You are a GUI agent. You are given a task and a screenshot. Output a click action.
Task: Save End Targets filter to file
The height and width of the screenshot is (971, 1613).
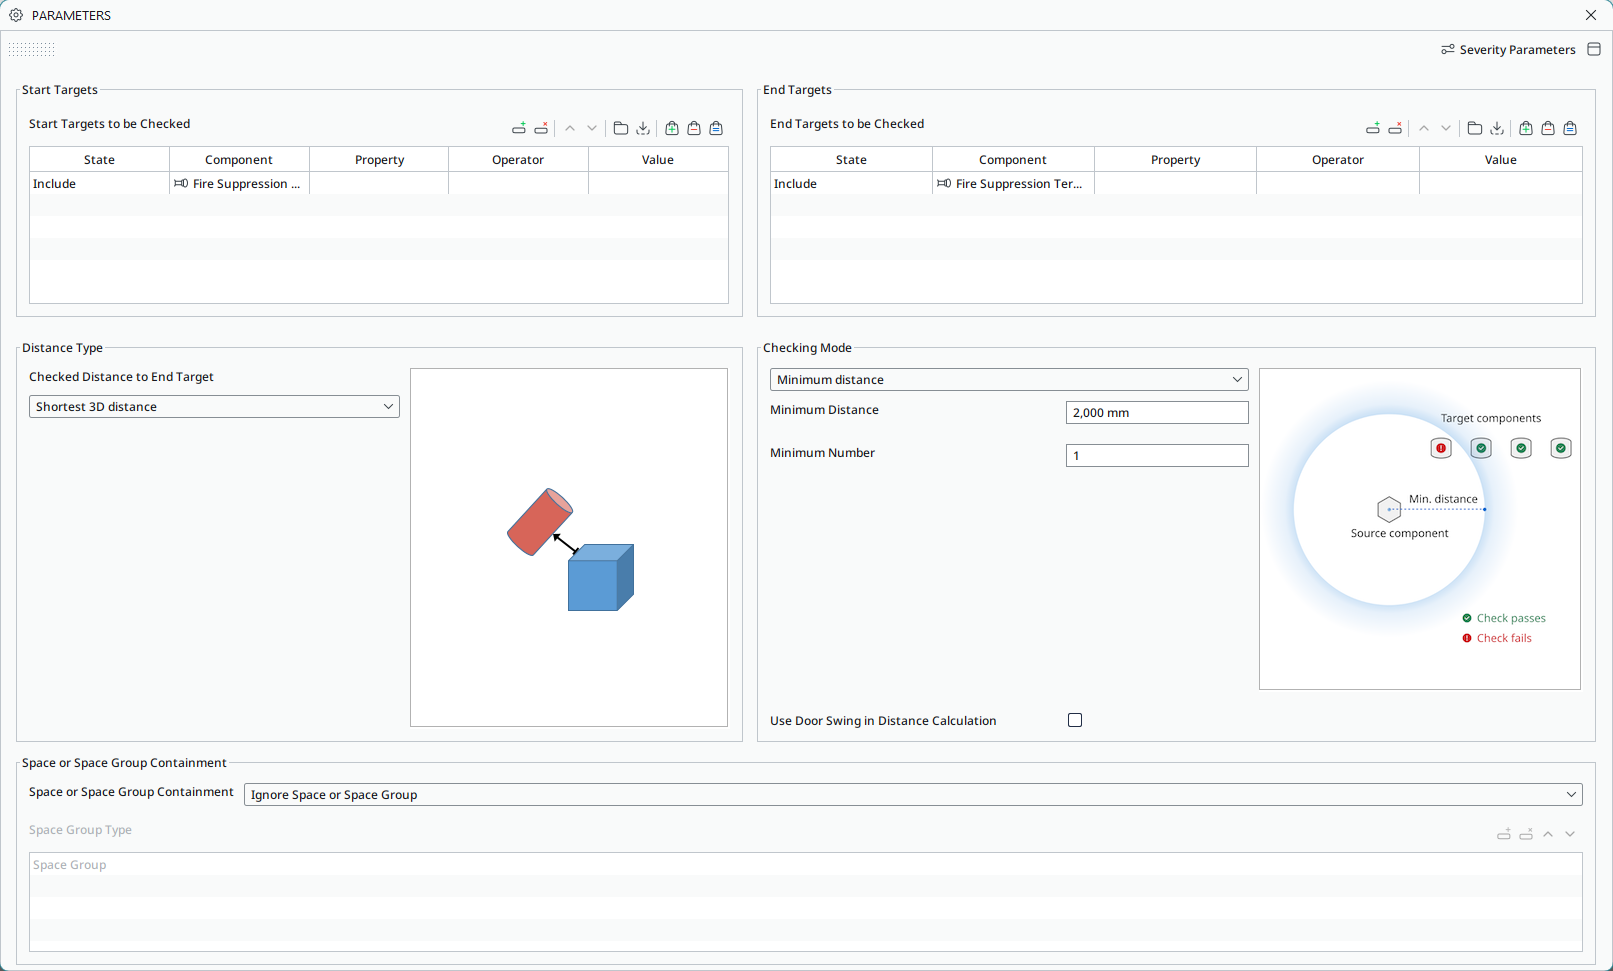click(x=1497, y=128)
